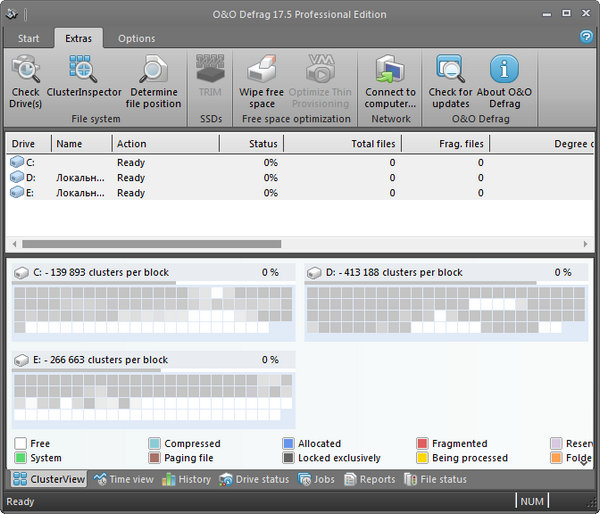Viewport: 600px width, 514px height.
Task: Select drive E: icon in list
Action: pos(16,192)
